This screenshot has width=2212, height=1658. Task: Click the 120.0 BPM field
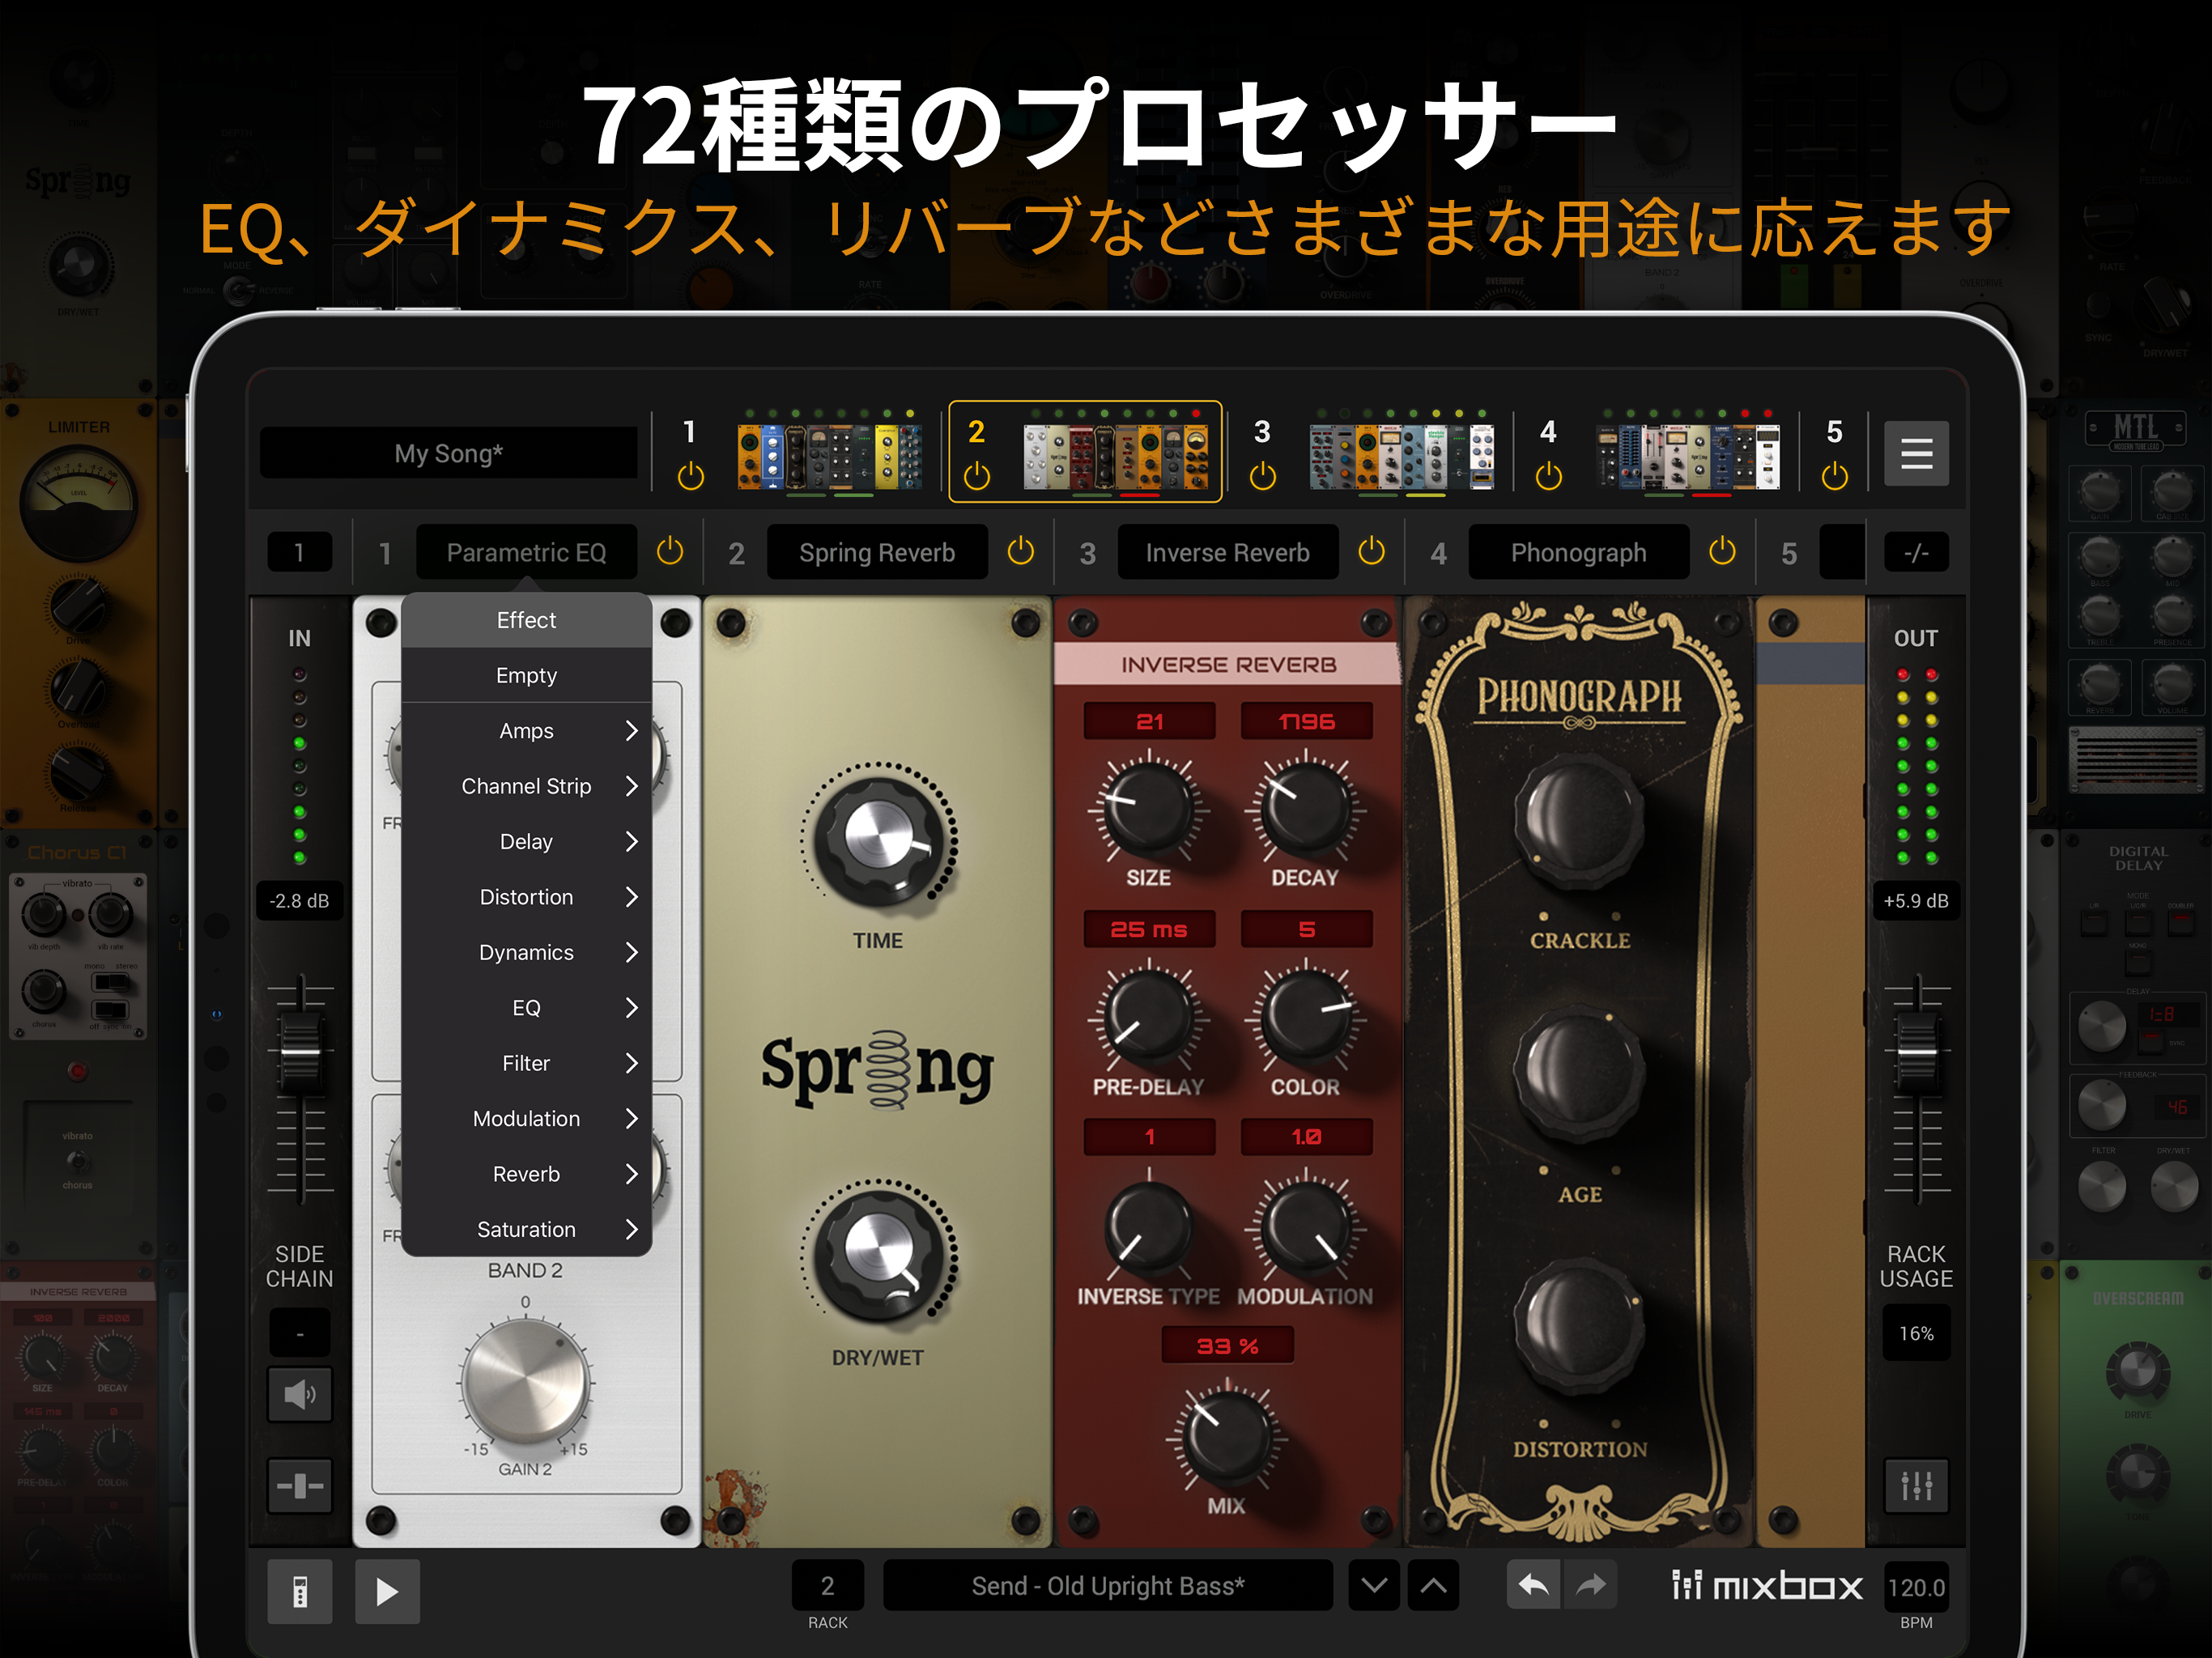click(x=1915, y=1587)
